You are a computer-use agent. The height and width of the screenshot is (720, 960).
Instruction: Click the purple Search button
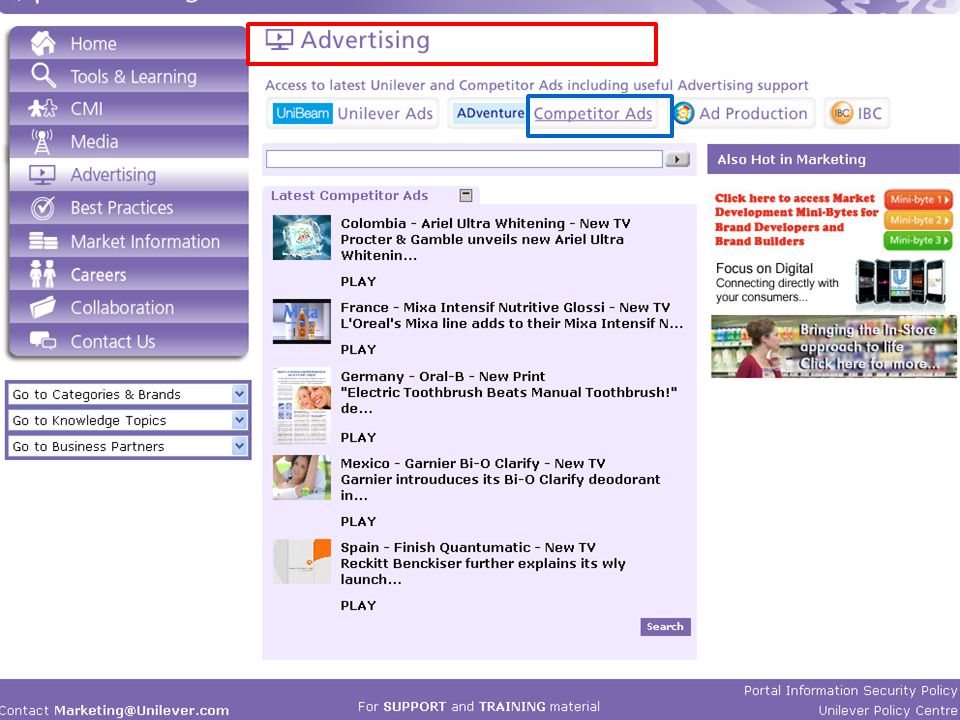pyautogui.click(x=666, y=626)
